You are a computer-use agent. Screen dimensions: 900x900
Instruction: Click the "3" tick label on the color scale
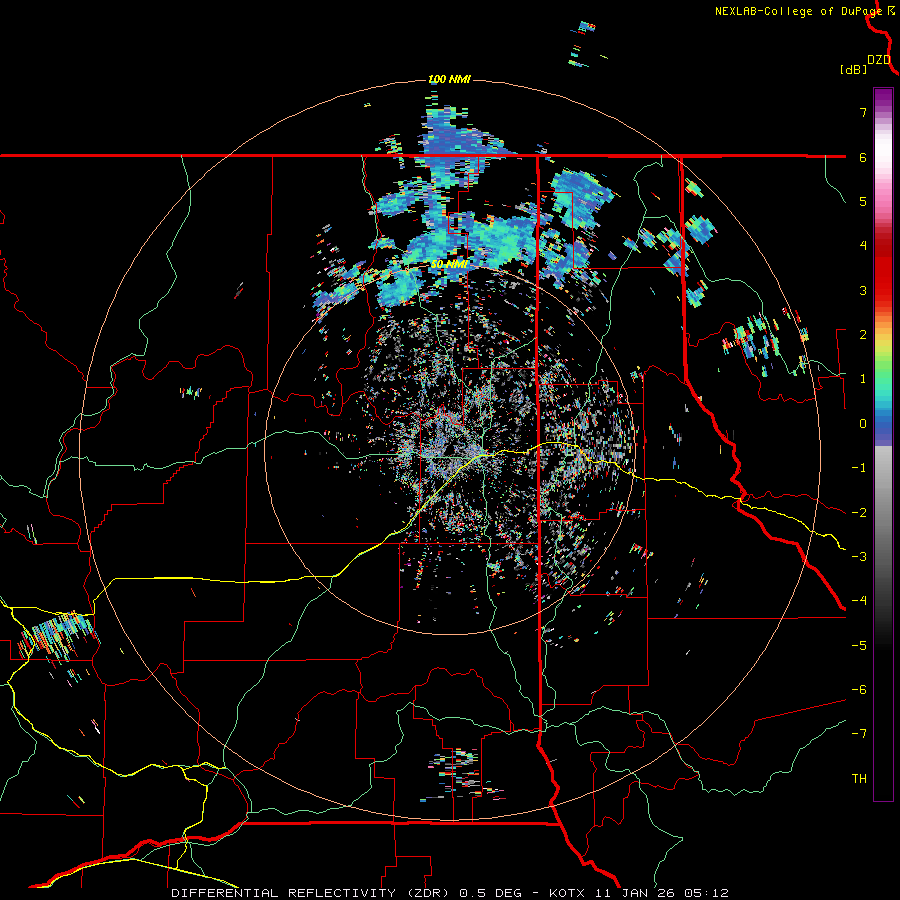pyautogui.click(x=863, y=290)
